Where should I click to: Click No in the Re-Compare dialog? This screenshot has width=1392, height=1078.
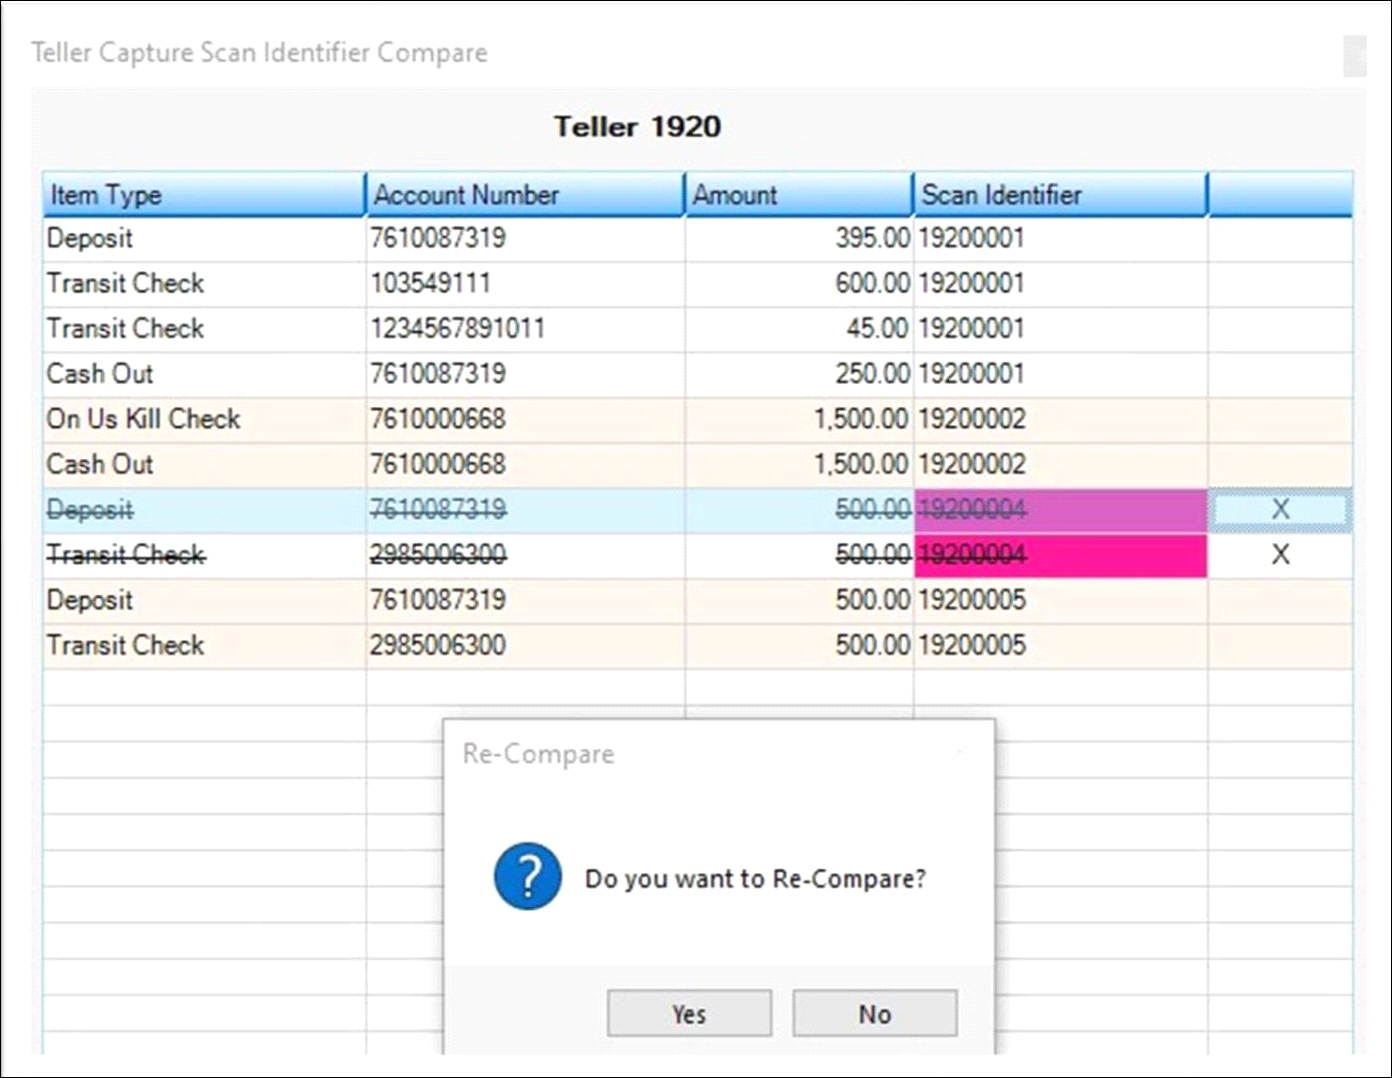point(874,1013)
